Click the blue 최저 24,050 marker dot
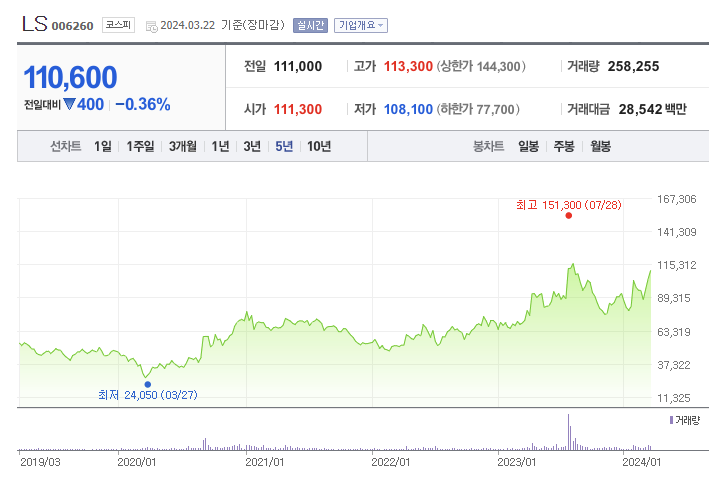Screen dimensions: 709x477 click(x=147, y=384)
